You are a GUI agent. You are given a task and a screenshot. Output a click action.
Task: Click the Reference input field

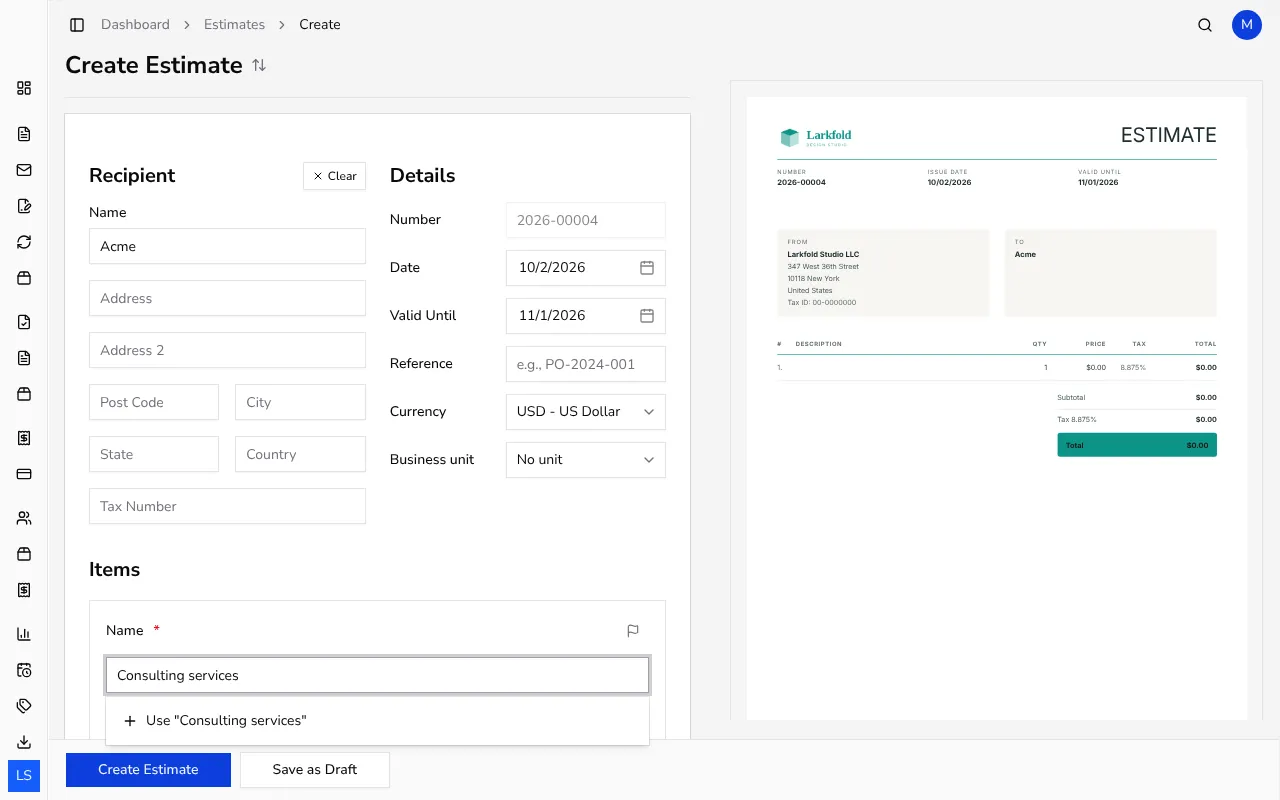[x=586, y=364]
